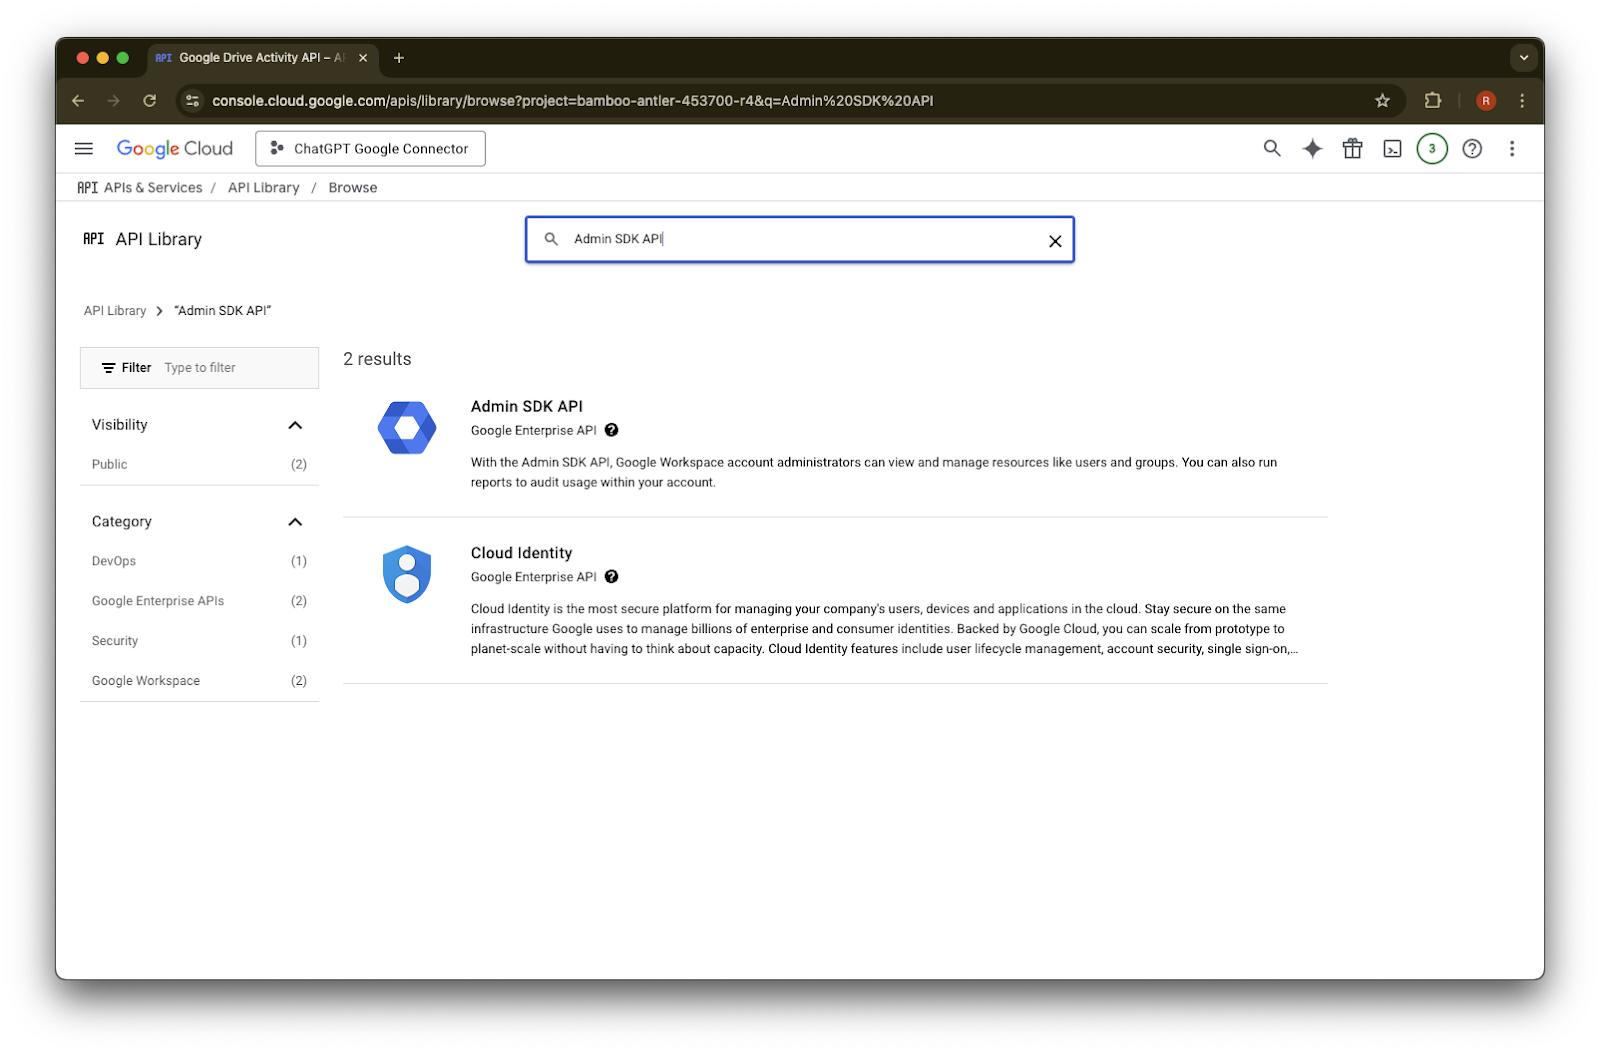Open the ChatGPT Google Connector project picker

tap(370, 149)
